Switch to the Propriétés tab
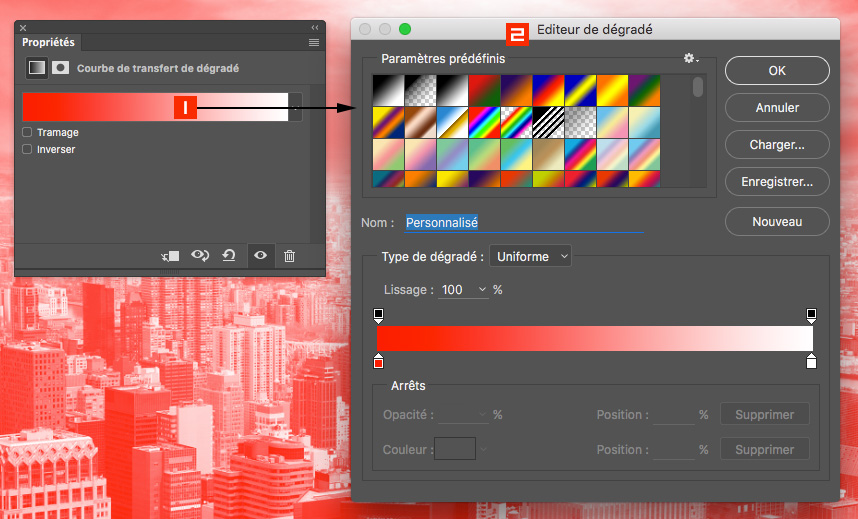Image resolution: width=858 pixels, height=519 pixels. 50,43
